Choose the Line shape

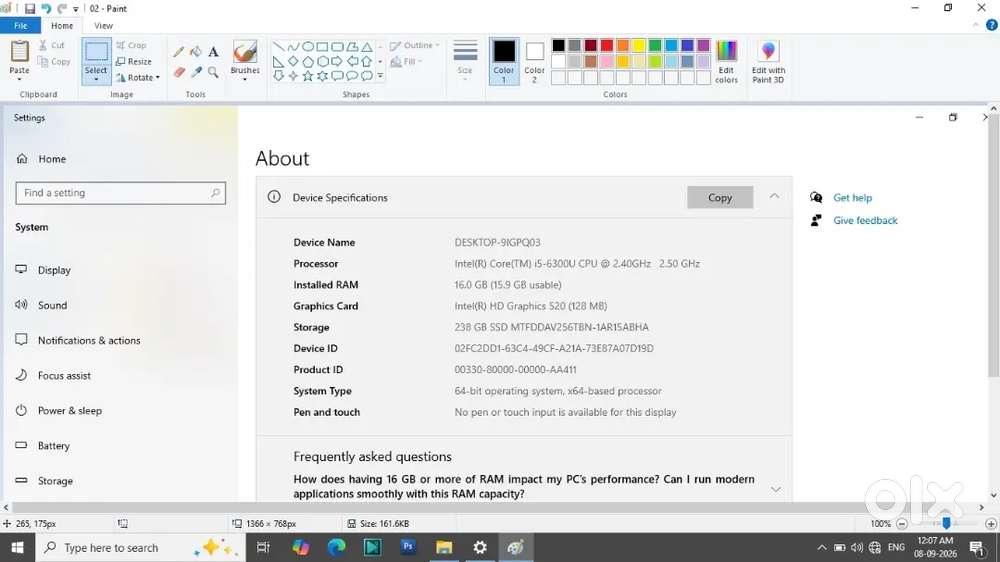click(279, 47)
